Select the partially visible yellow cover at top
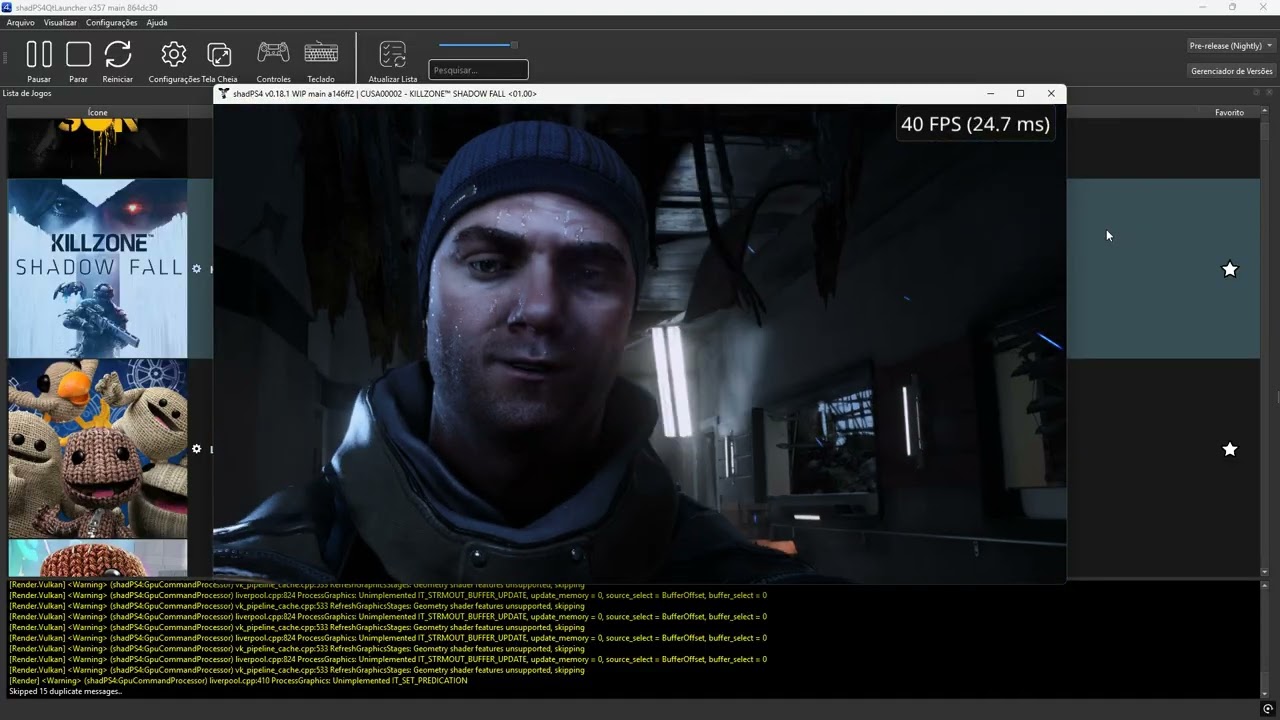This screenshot has height=720, width=1280. point(98,148)
